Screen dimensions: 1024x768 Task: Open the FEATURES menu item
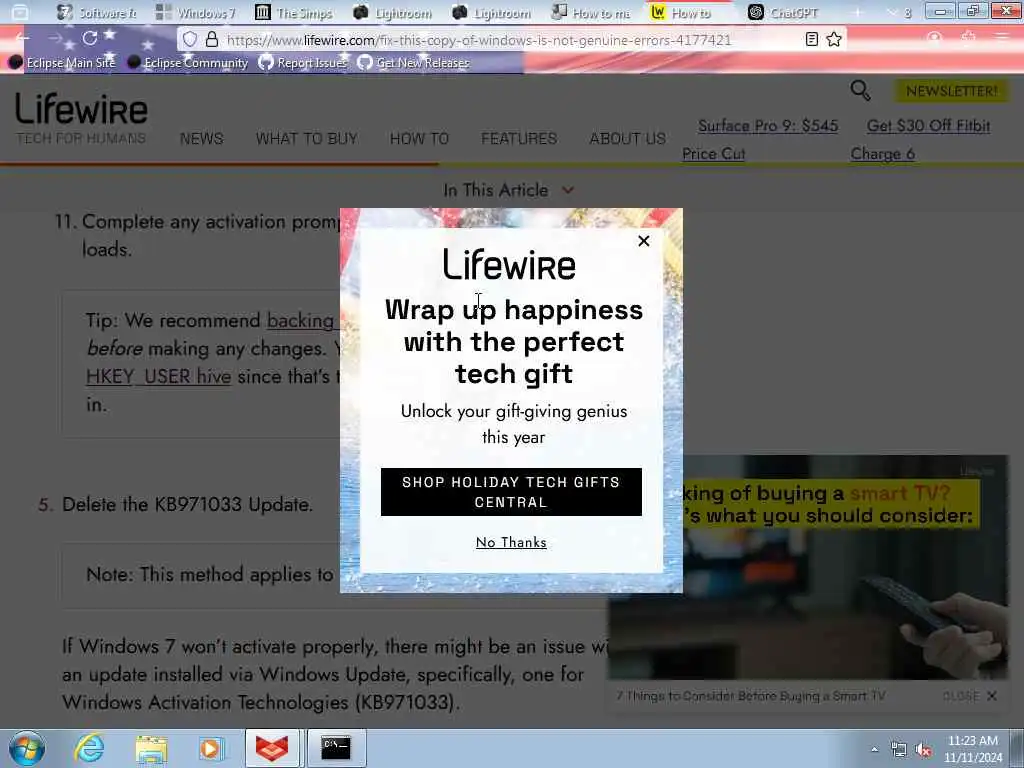[x=519, y=138]
